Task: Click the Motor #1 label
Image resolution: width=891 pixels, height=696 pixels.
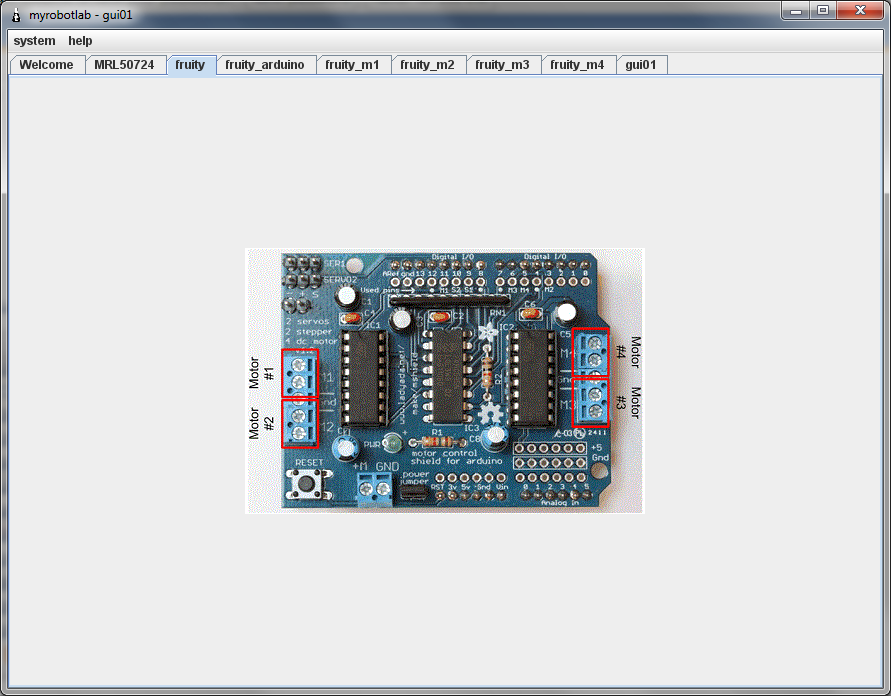Action: (x=261, y=373)
